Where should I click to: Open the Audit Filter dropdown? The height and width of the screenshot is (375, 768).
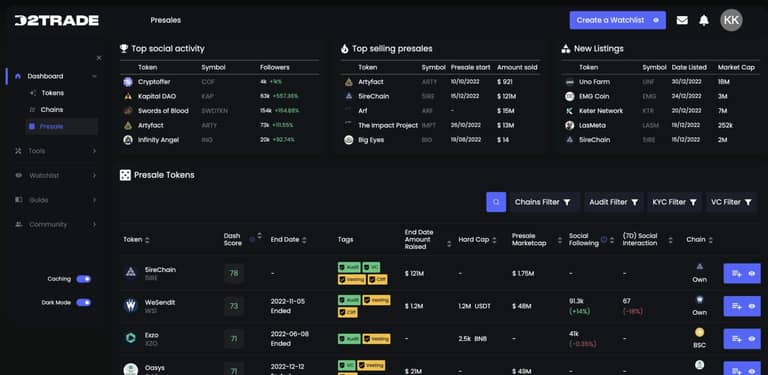point(613,202)
